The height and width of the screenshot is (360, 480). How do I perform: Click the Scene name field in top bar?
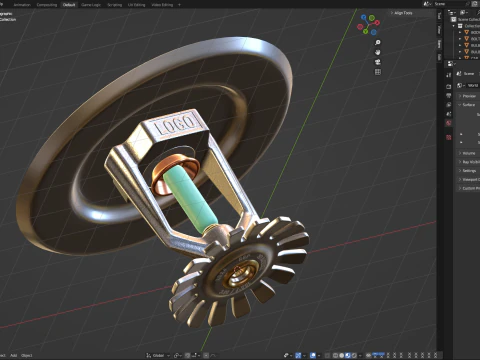click(x=450, y=4)
